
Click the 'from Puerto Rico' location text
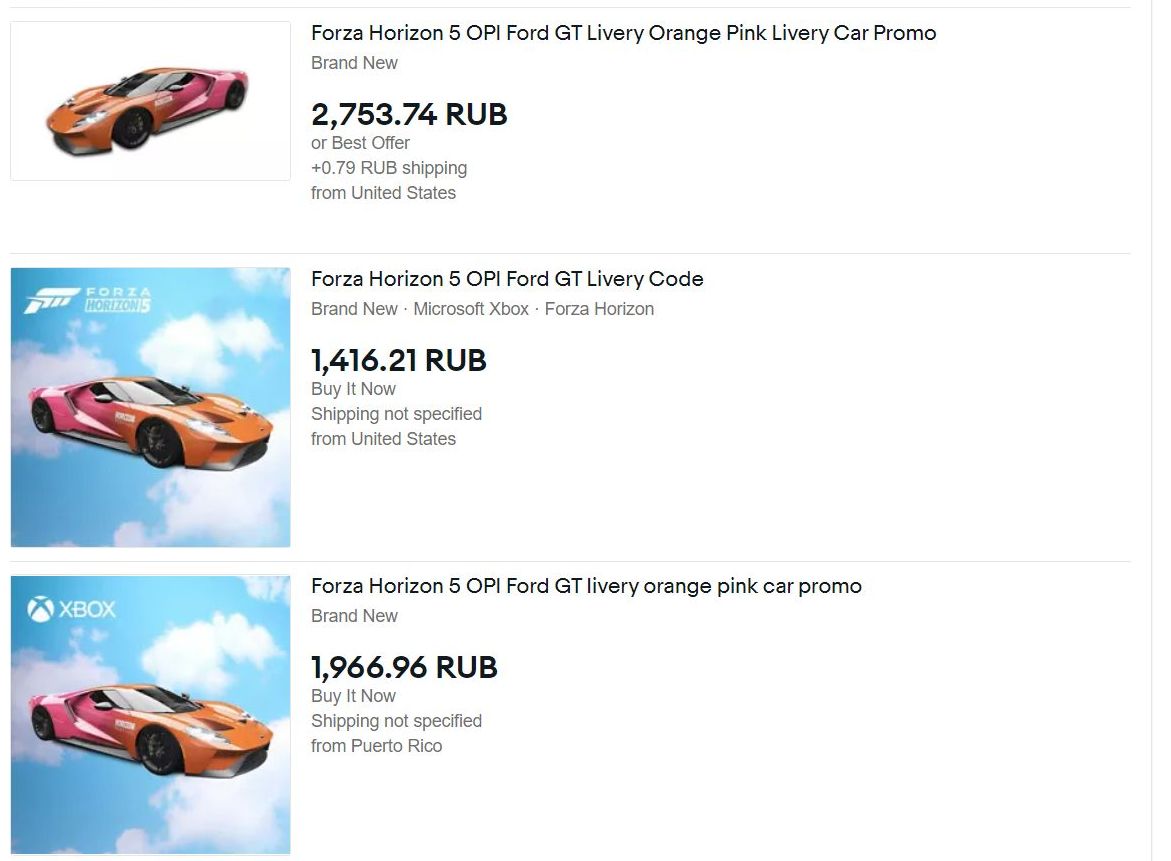tap(376, 746)
